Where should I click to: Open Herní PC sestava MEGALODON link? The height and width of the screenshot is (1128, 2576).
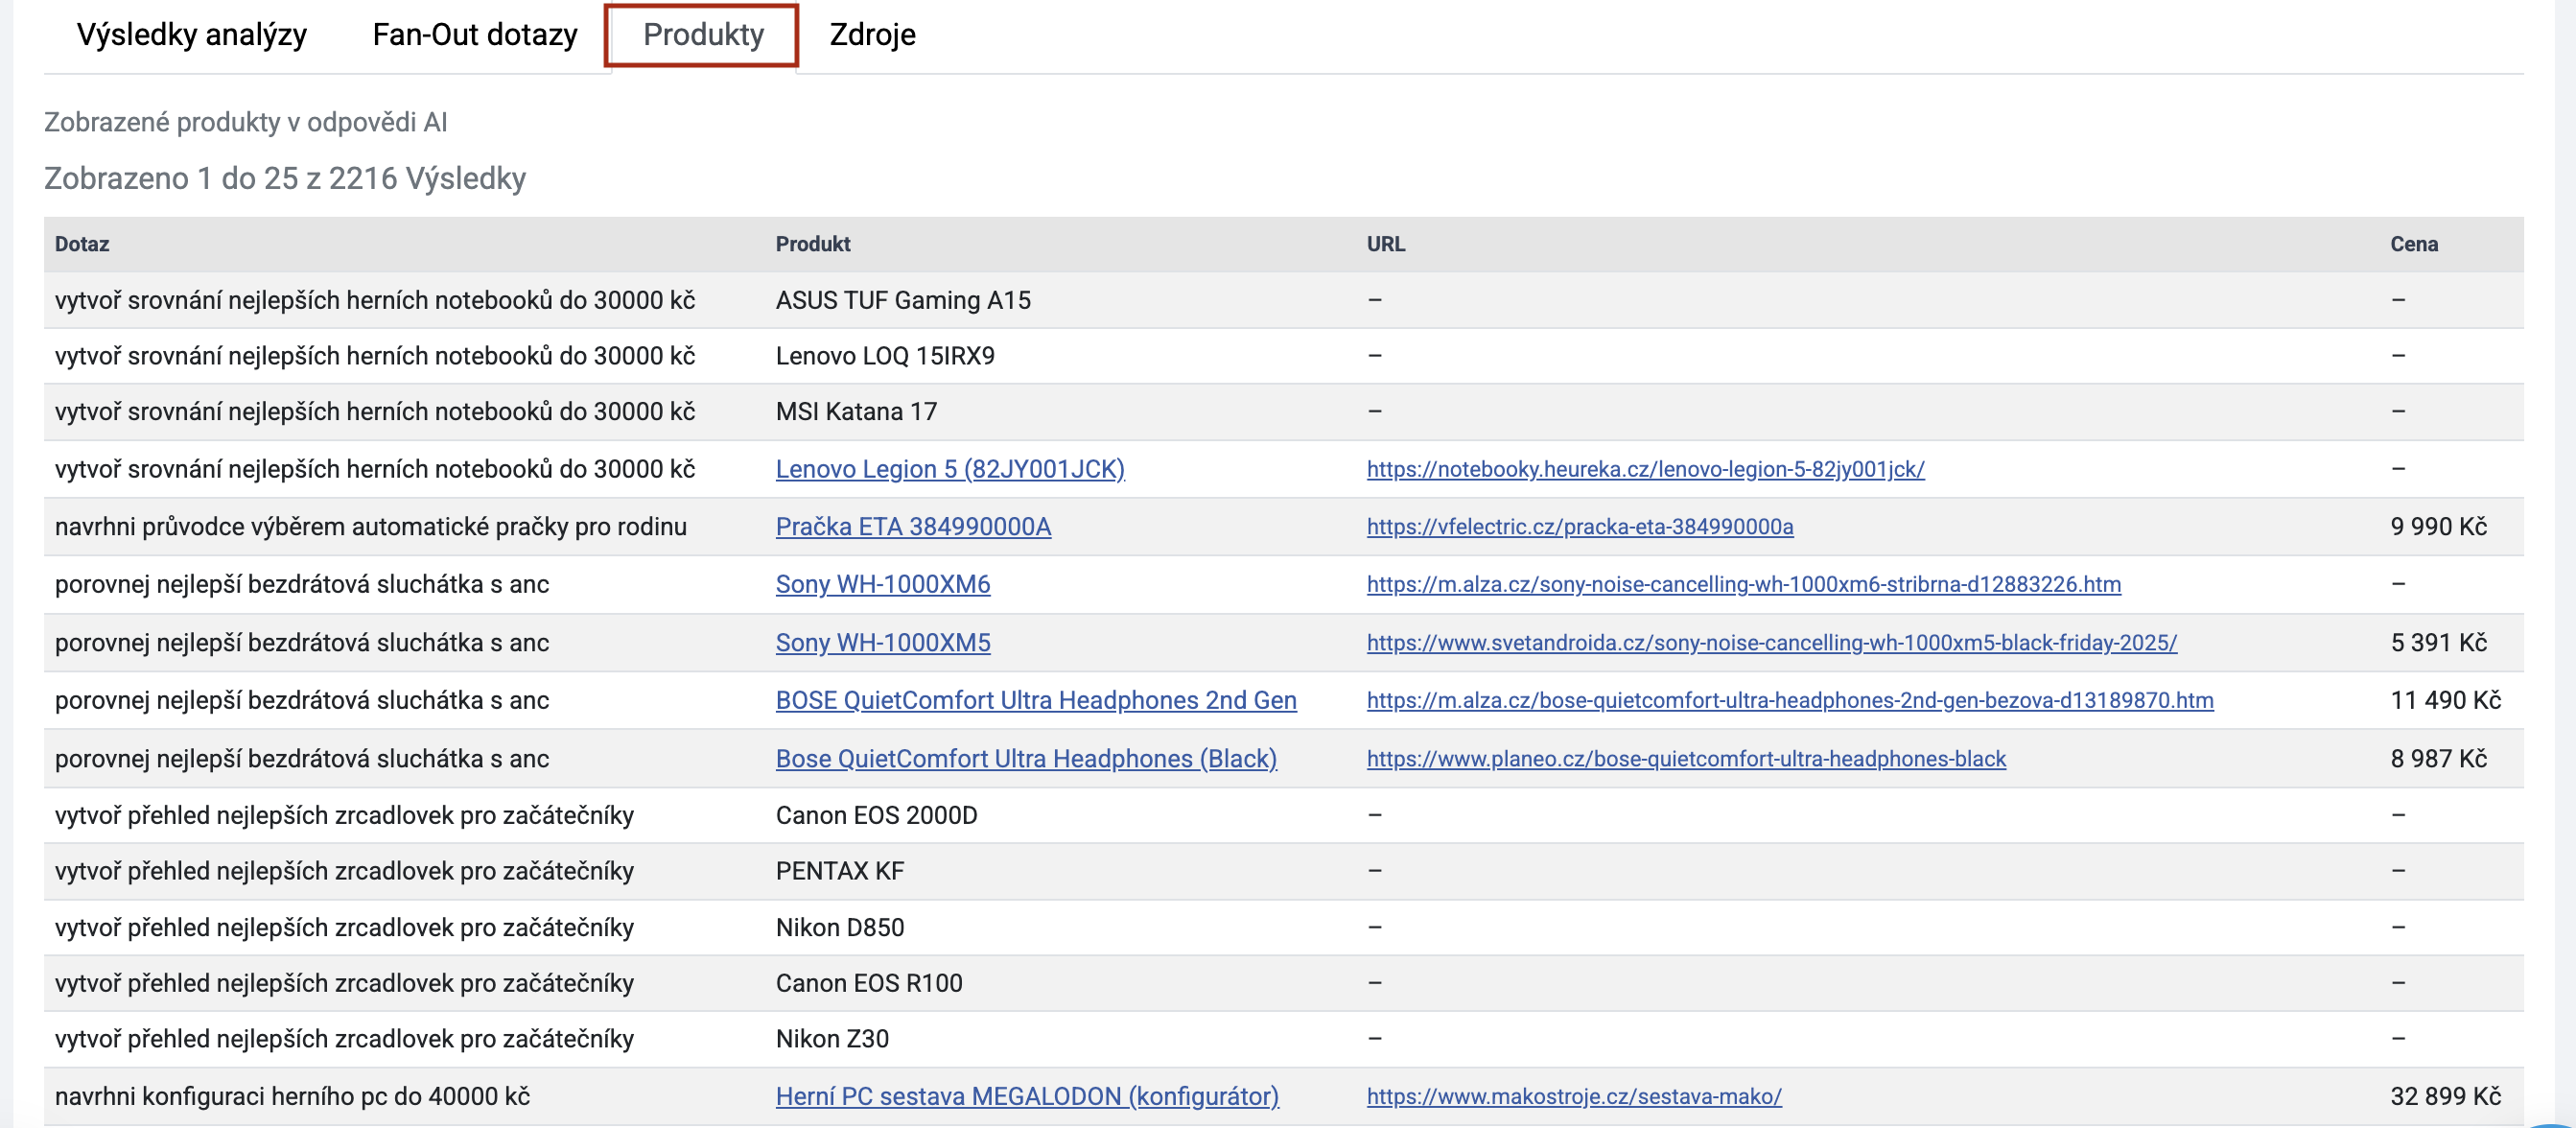[1026, 1096]
